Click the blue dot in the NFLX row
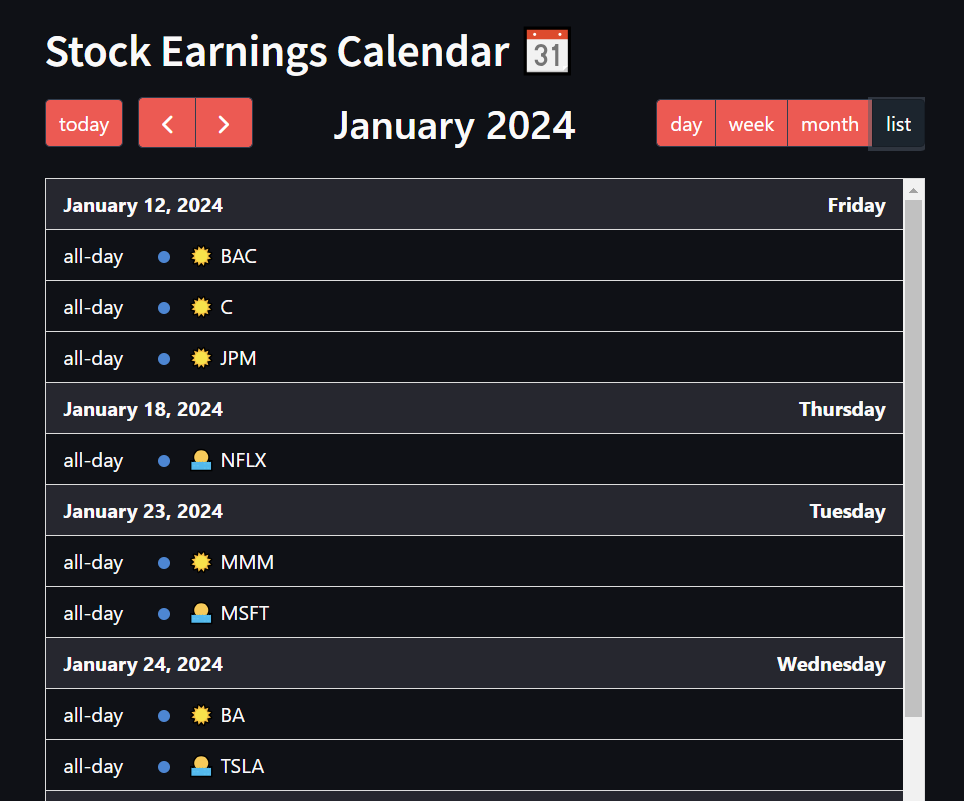The image size is (964, 801). click(164, 461)
